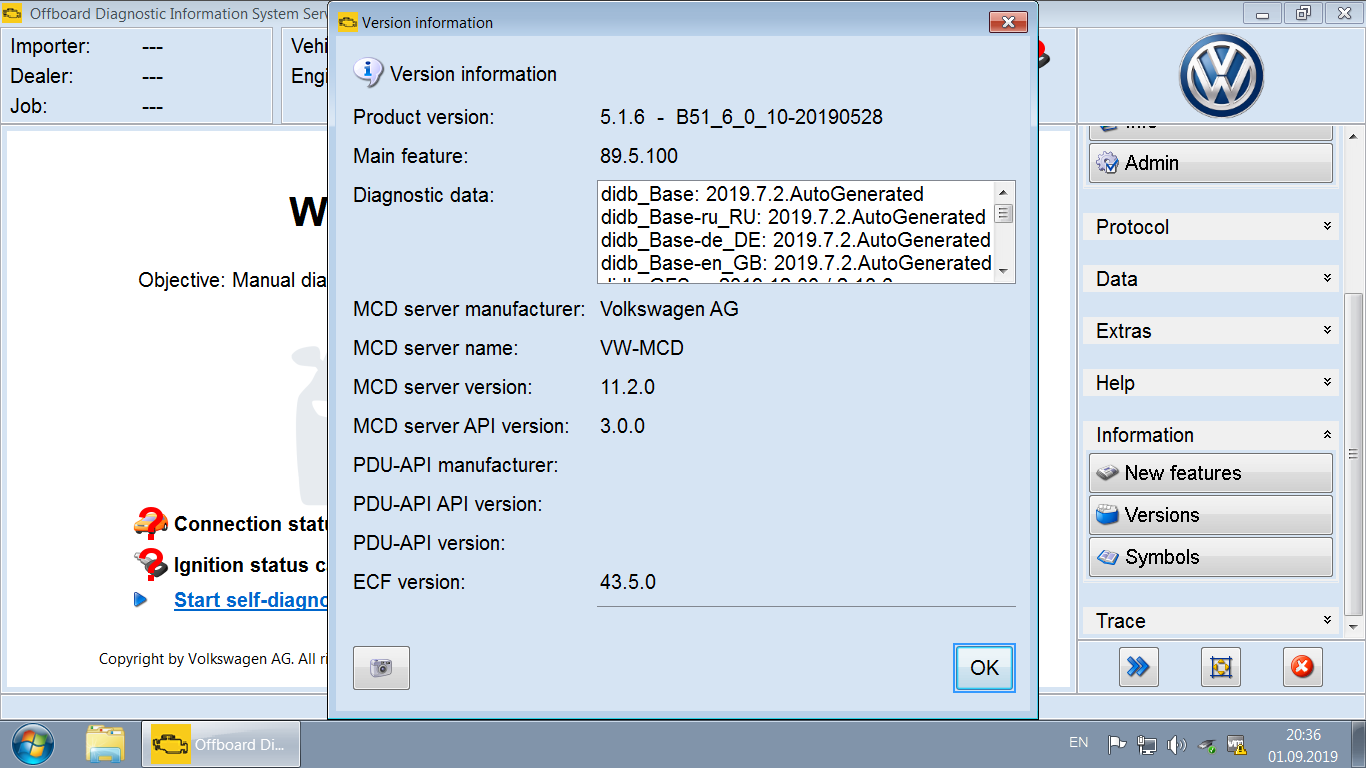Image resolution: width=1366 pixels, height=768 pixels.
Task: Expand the Trace panel
Action: click(x=1211, y=621)
